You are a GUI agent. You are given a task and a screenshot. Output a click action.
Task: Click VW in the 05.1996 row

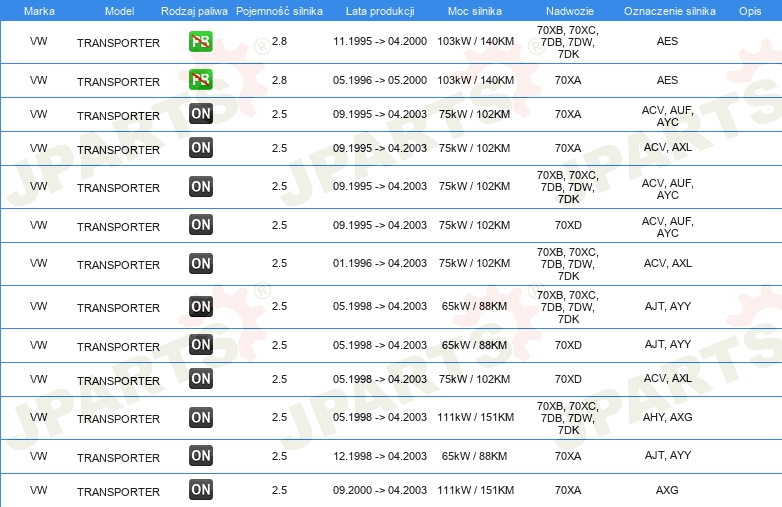click(38, 80)
